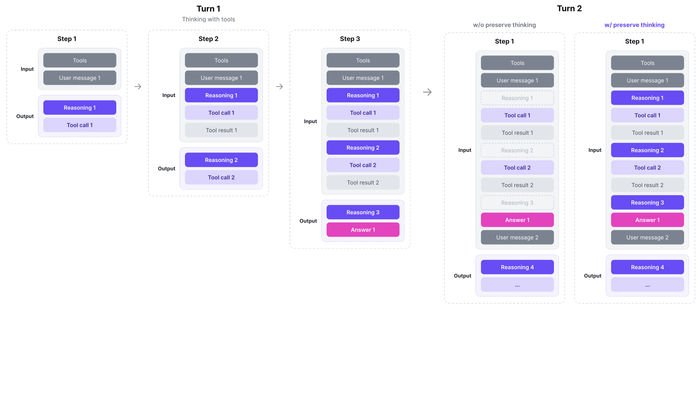The image size is (700, 394).
Task: Click User message 2 in w/o preserve thinking column
Action: 517,237
